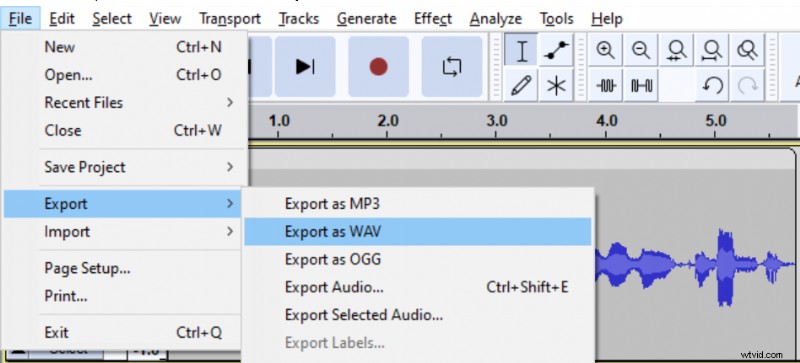The image size is (800, 363).
Task: Toggle the Loop playback button
Action: (x=452, y=66)
